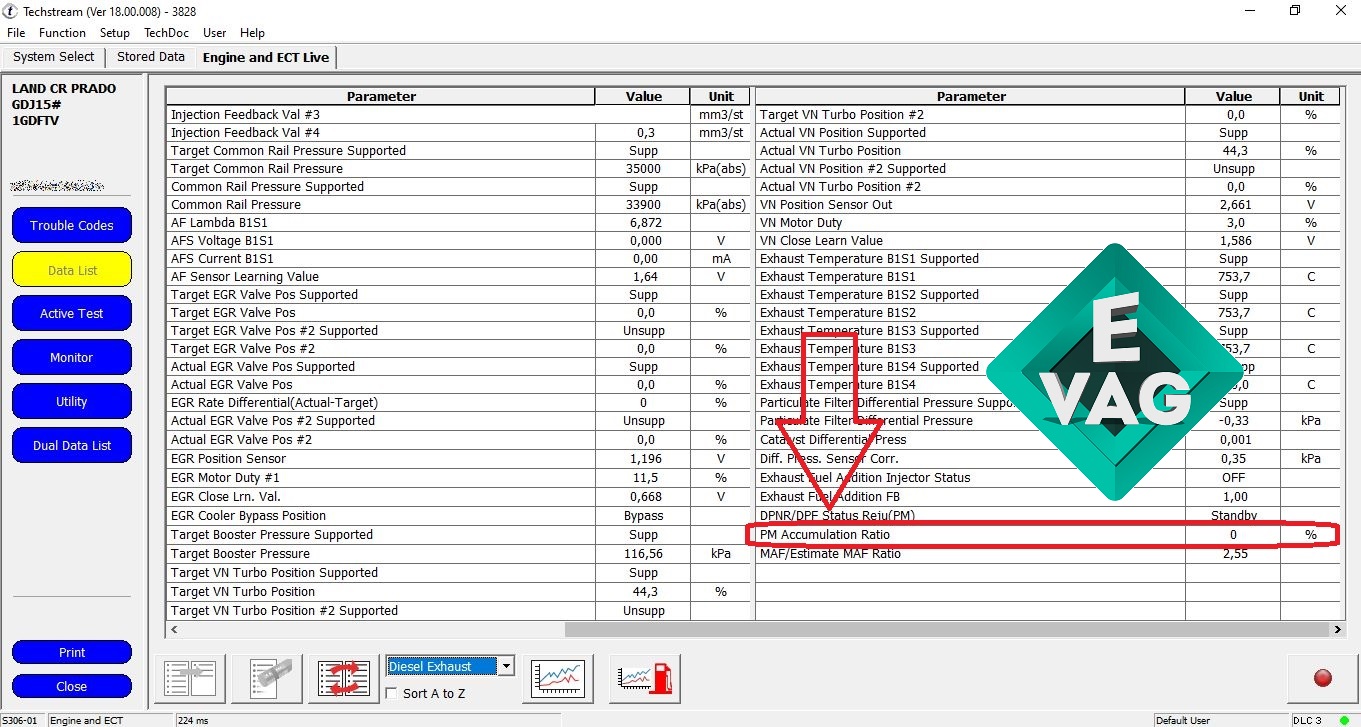The image size is (1361, 727).
Task: Click the blue Close button in sidebar
Action: 72,686
